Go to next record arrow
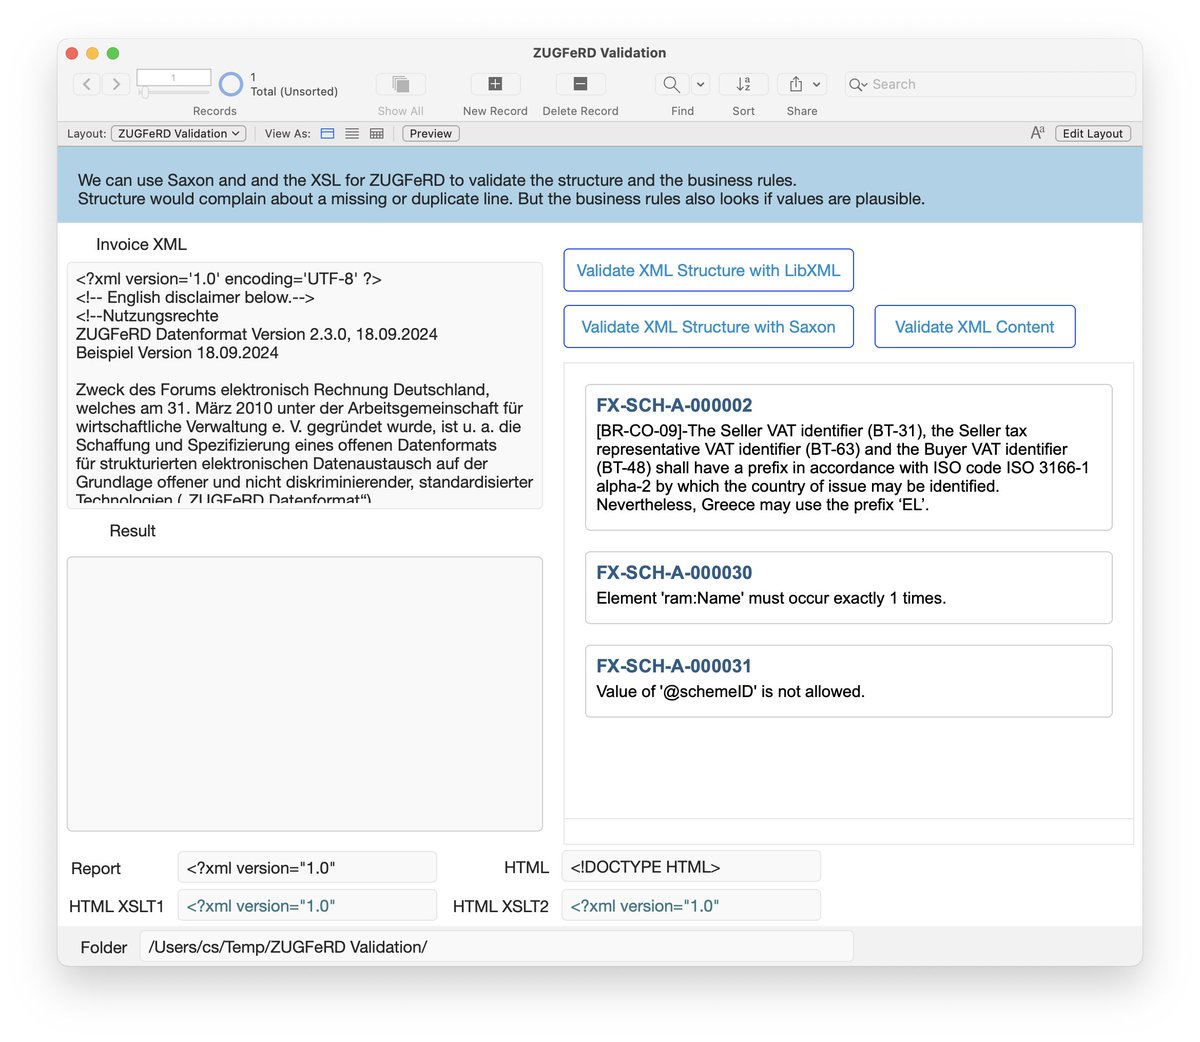This screenshot has width=1200, height=1042. click(x=116, y=84)
